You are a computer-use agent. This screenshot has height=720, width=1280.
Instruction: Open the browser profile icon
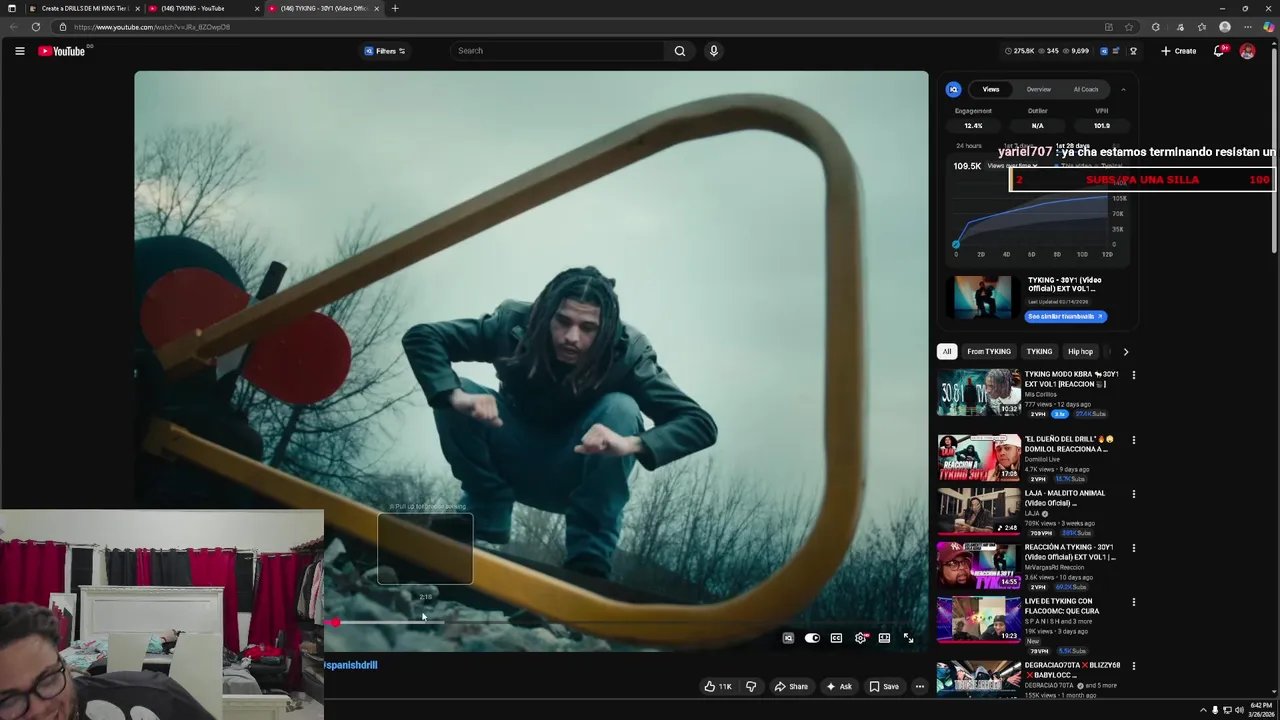pyautogui.click(x=1225, y=27)
